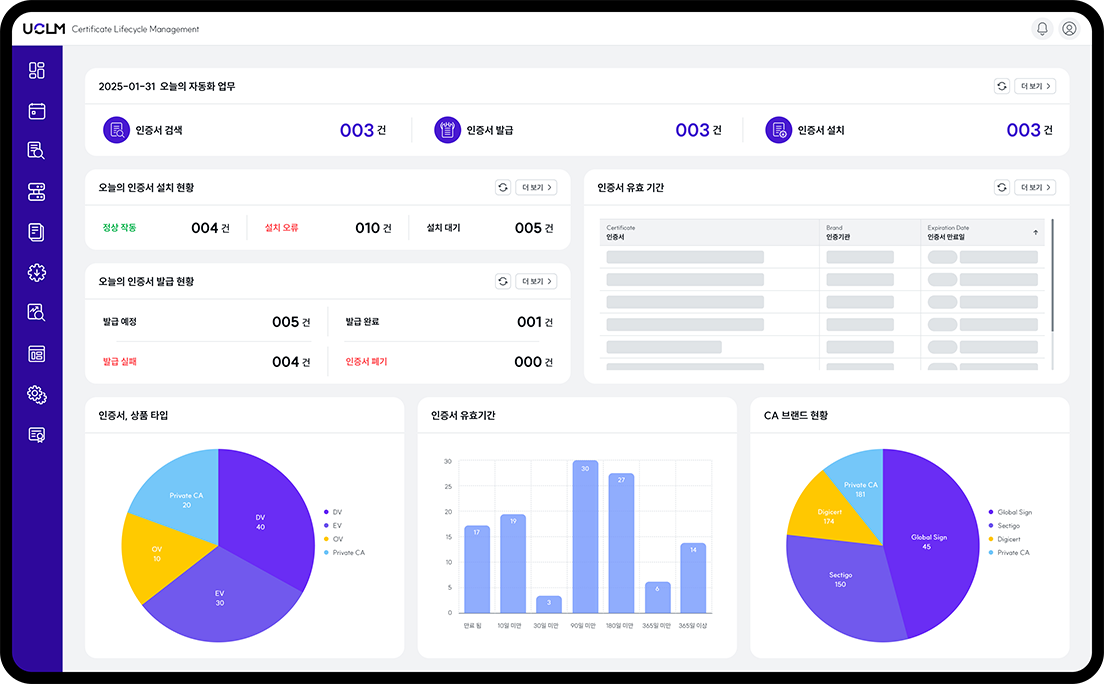Viewport: 1104px width, 684px height.
Task: Click the 설치 오류 status label
Action: tap(281, 228)
